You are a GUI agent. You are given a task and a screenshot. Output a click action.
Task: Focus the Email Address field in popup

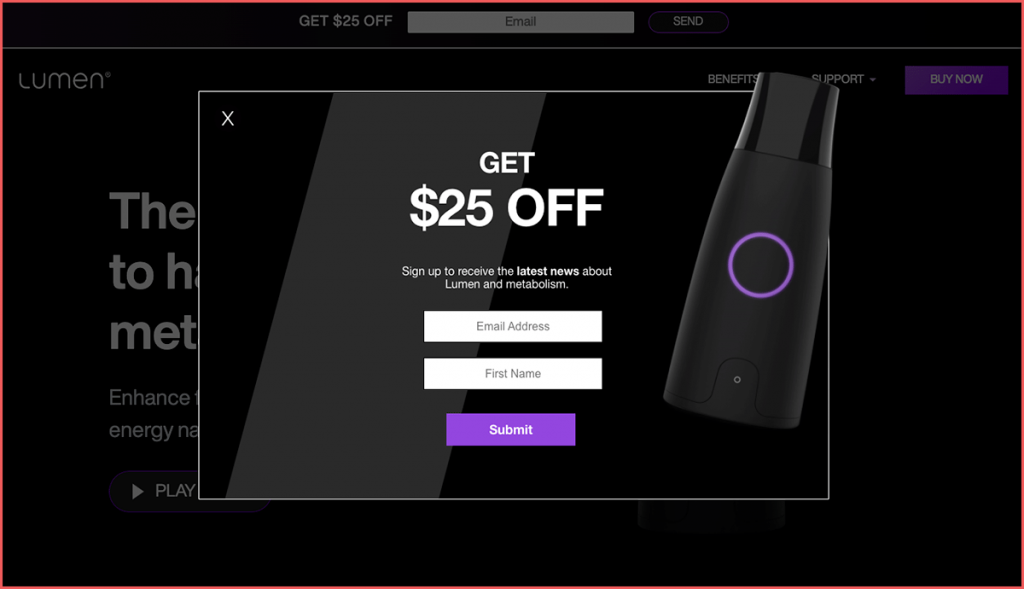[513, 326]
